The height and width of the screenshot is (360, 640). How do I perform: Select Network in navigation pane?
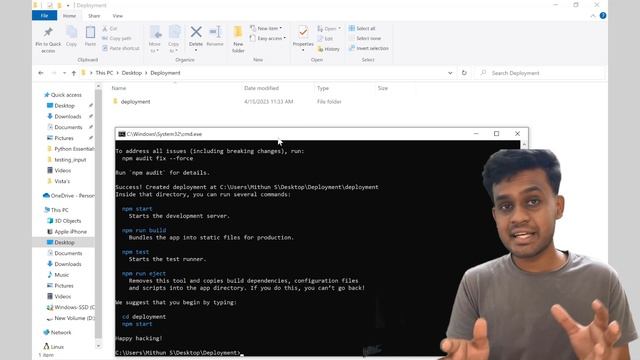[58, 333]
